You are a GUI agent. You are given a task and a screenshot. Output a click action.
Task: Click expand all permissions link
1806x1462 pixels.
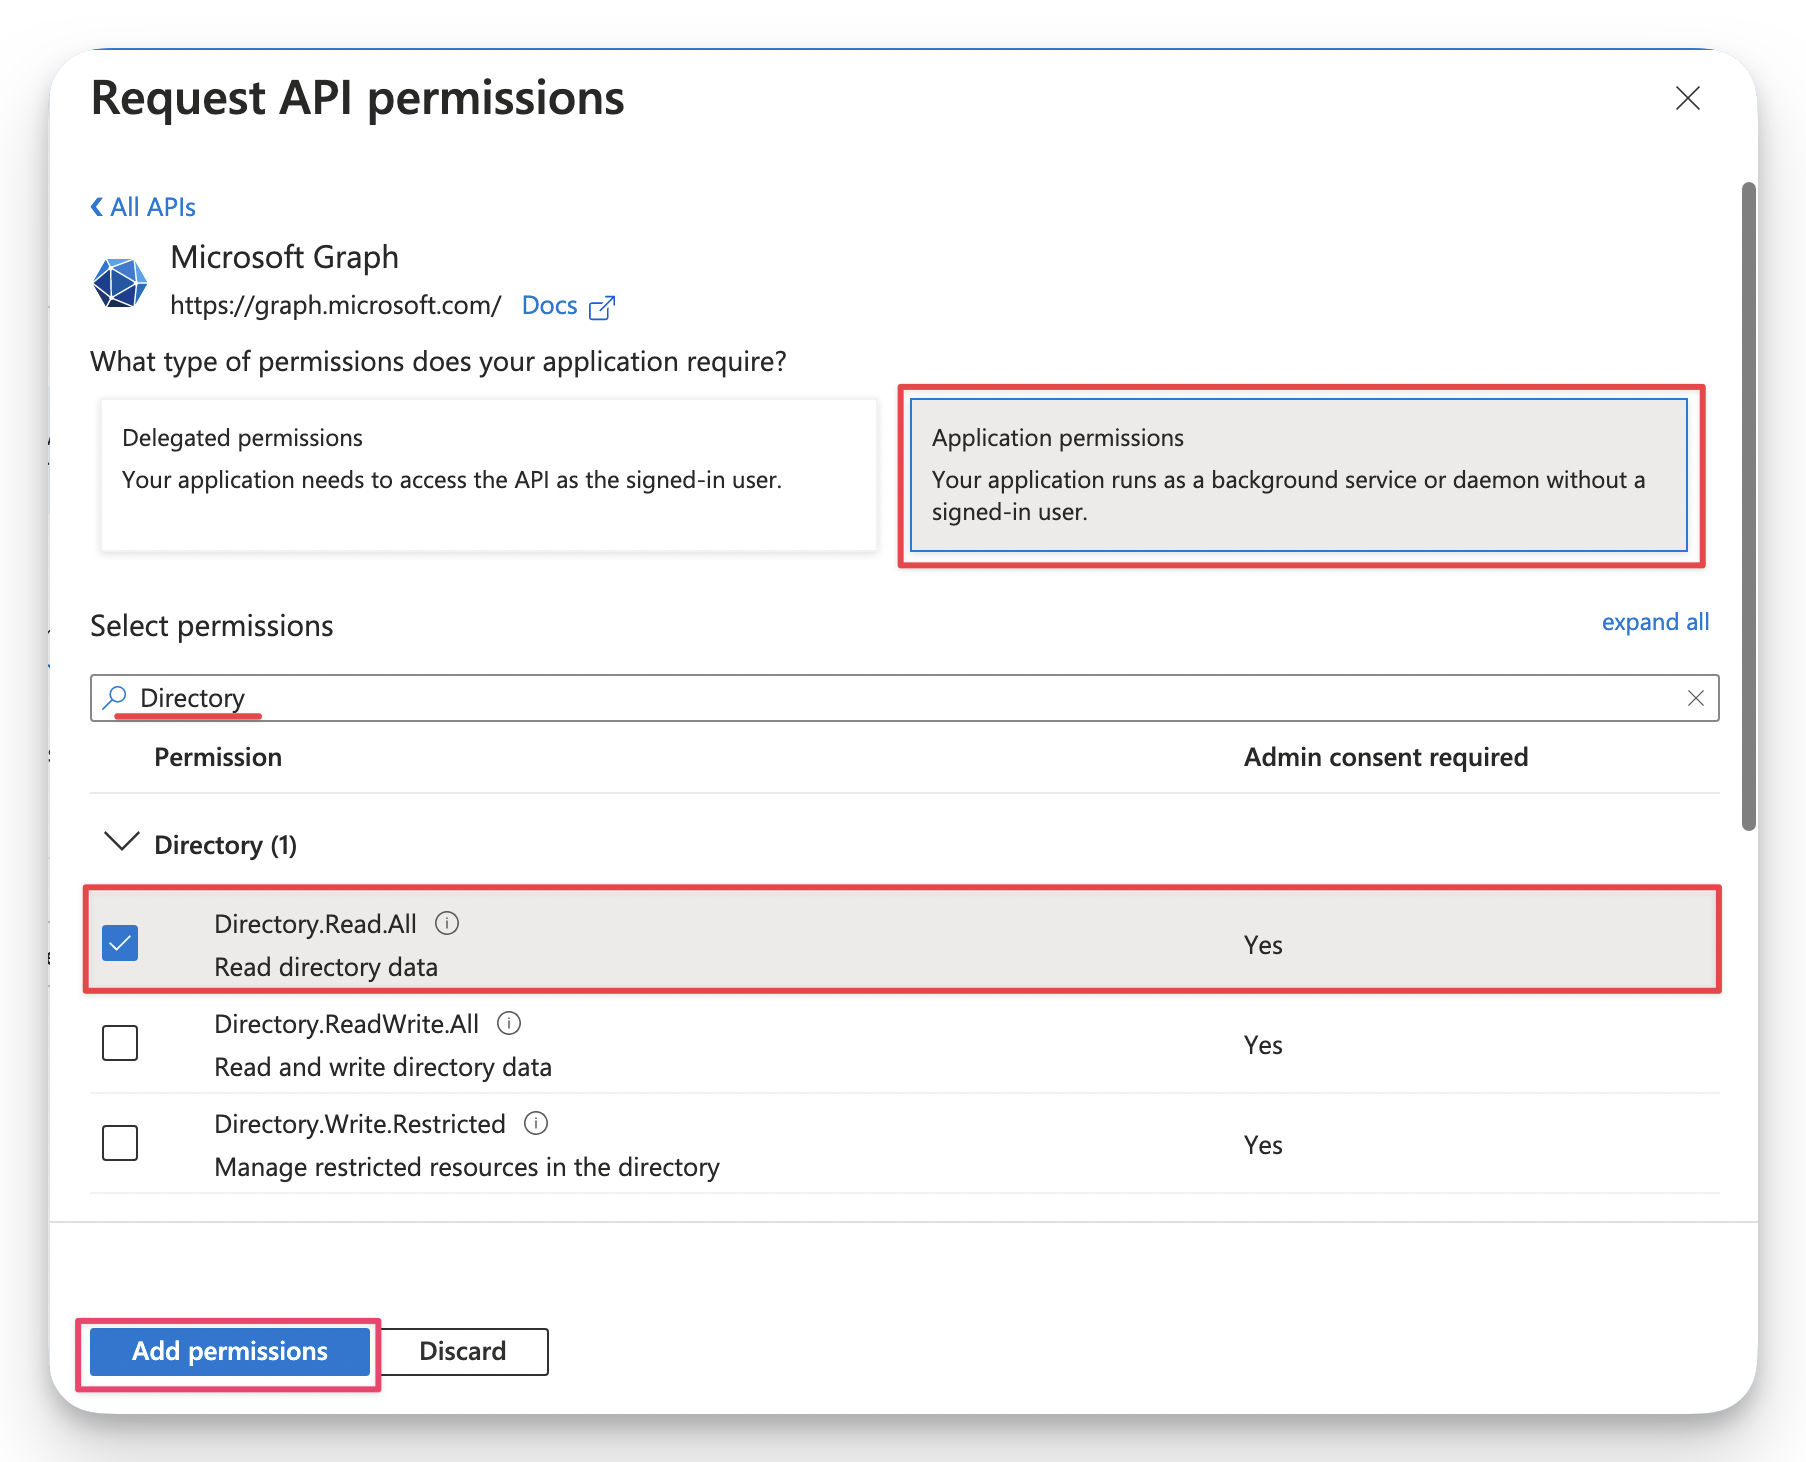pyautogui.click(x=1655, y=622)
